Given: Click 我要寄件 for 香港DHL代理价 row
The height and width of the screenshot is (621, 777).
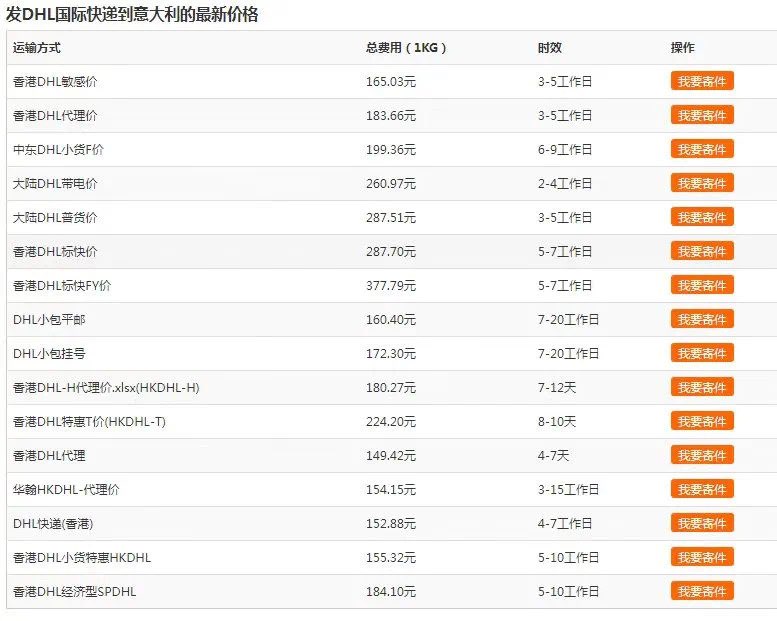Looking at the screenshot, I should 702,115.
